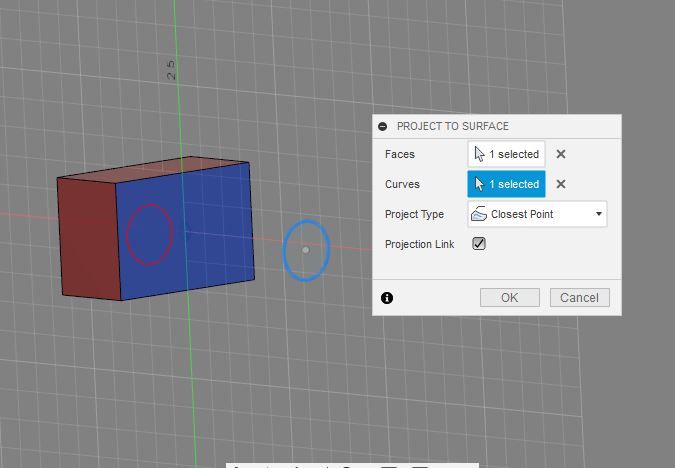The height and width of the screenshot is (468, 675).
Task: Click the Closest Point projection icon
Action: tap(479, 214)
